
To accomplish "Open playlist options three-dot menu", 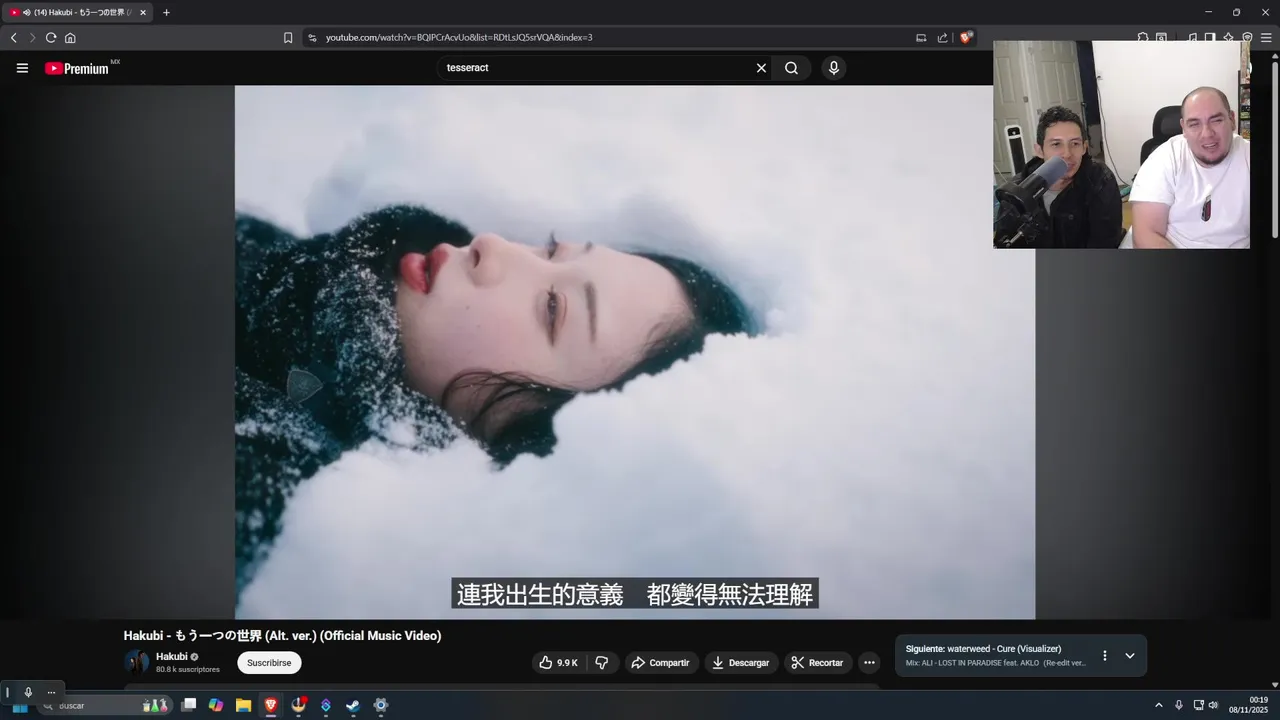I will pyautogui.click(x=1105, y=656).
